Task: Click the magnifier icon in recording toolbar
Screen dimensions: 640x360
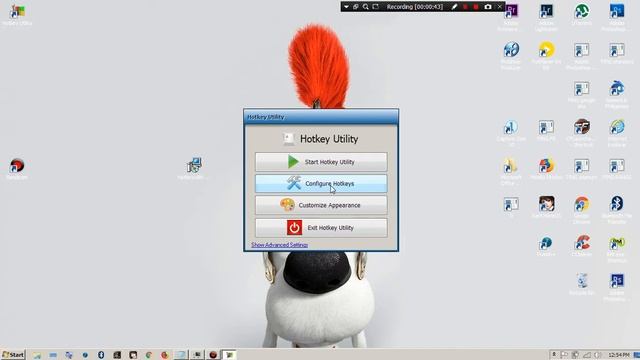Action: 366,7
